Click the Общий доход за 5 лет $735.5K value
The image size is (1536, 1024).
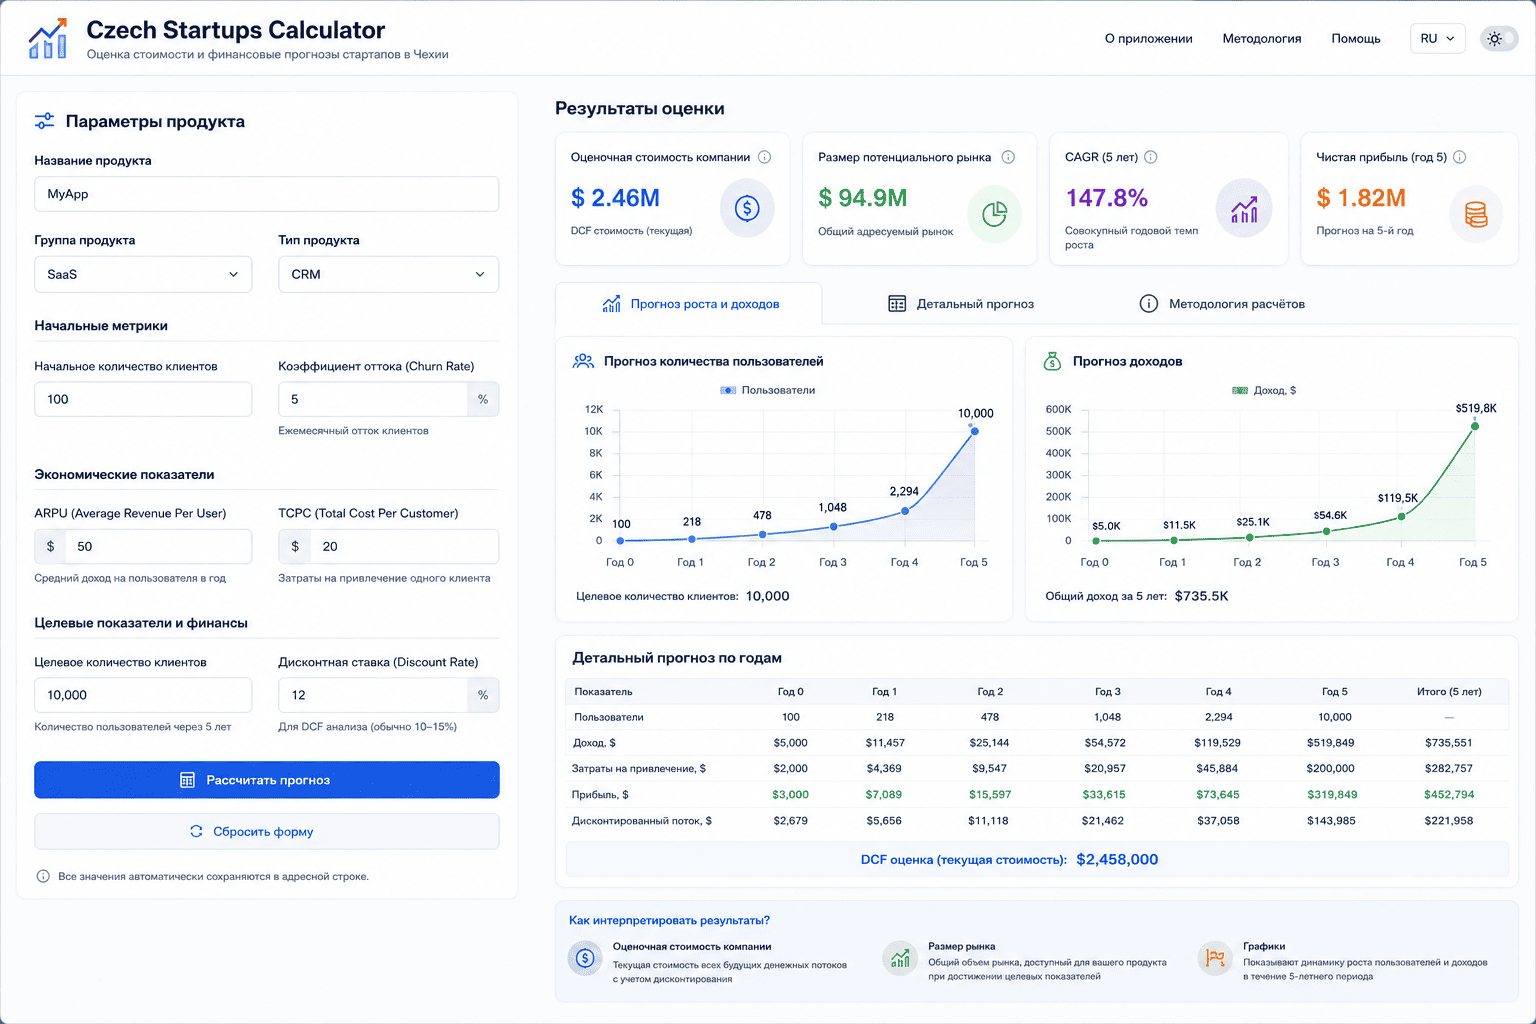(x=1201, y=596)
